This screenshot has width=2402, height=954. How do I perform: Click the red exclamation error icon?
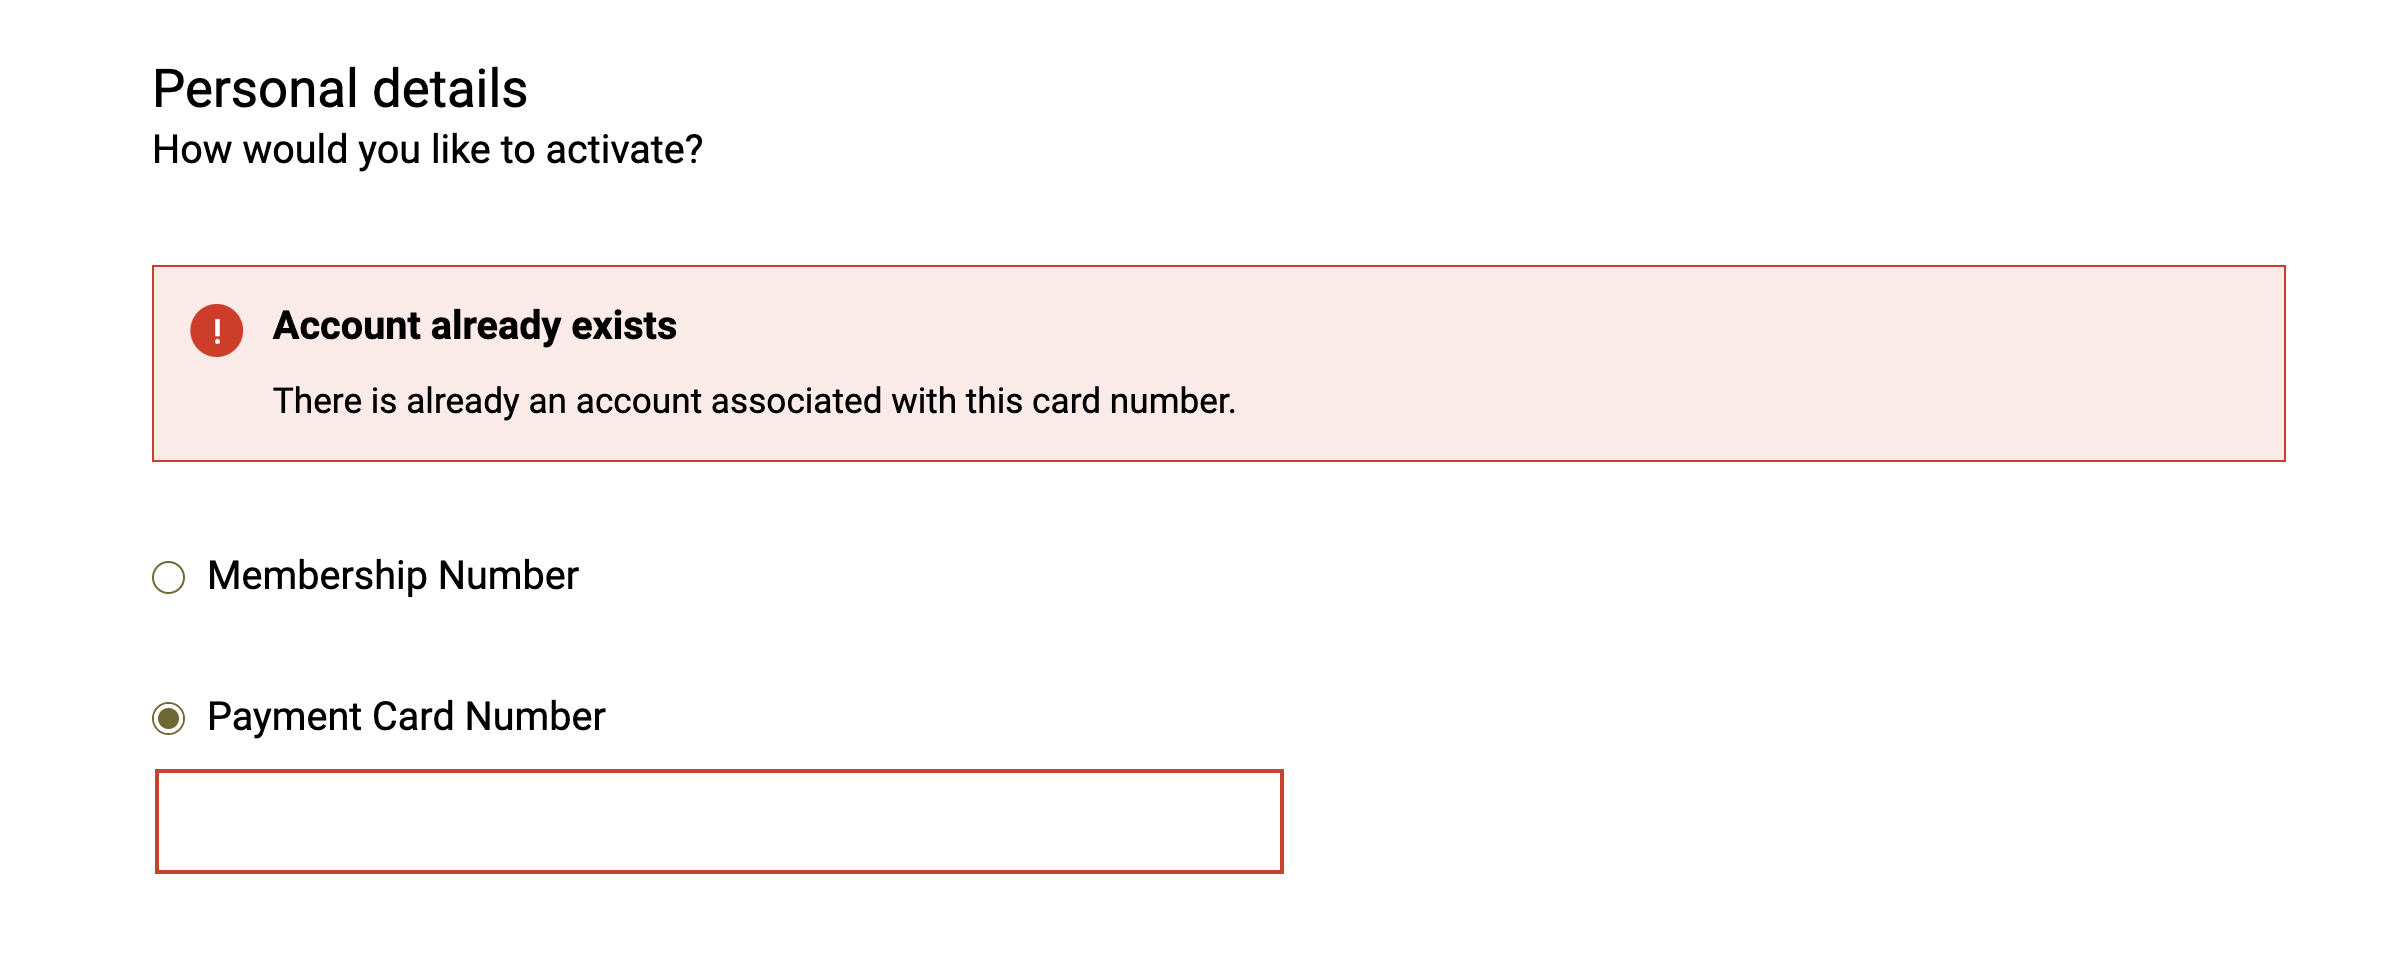(x=216, y=330)
